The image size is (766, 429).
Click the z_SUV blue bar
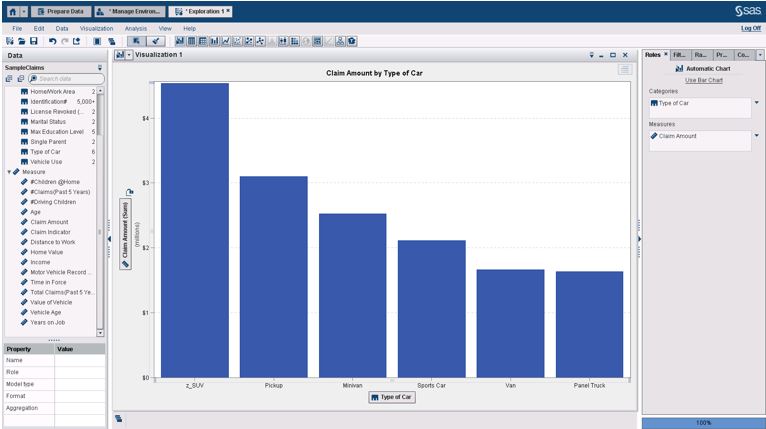(195, 230)
